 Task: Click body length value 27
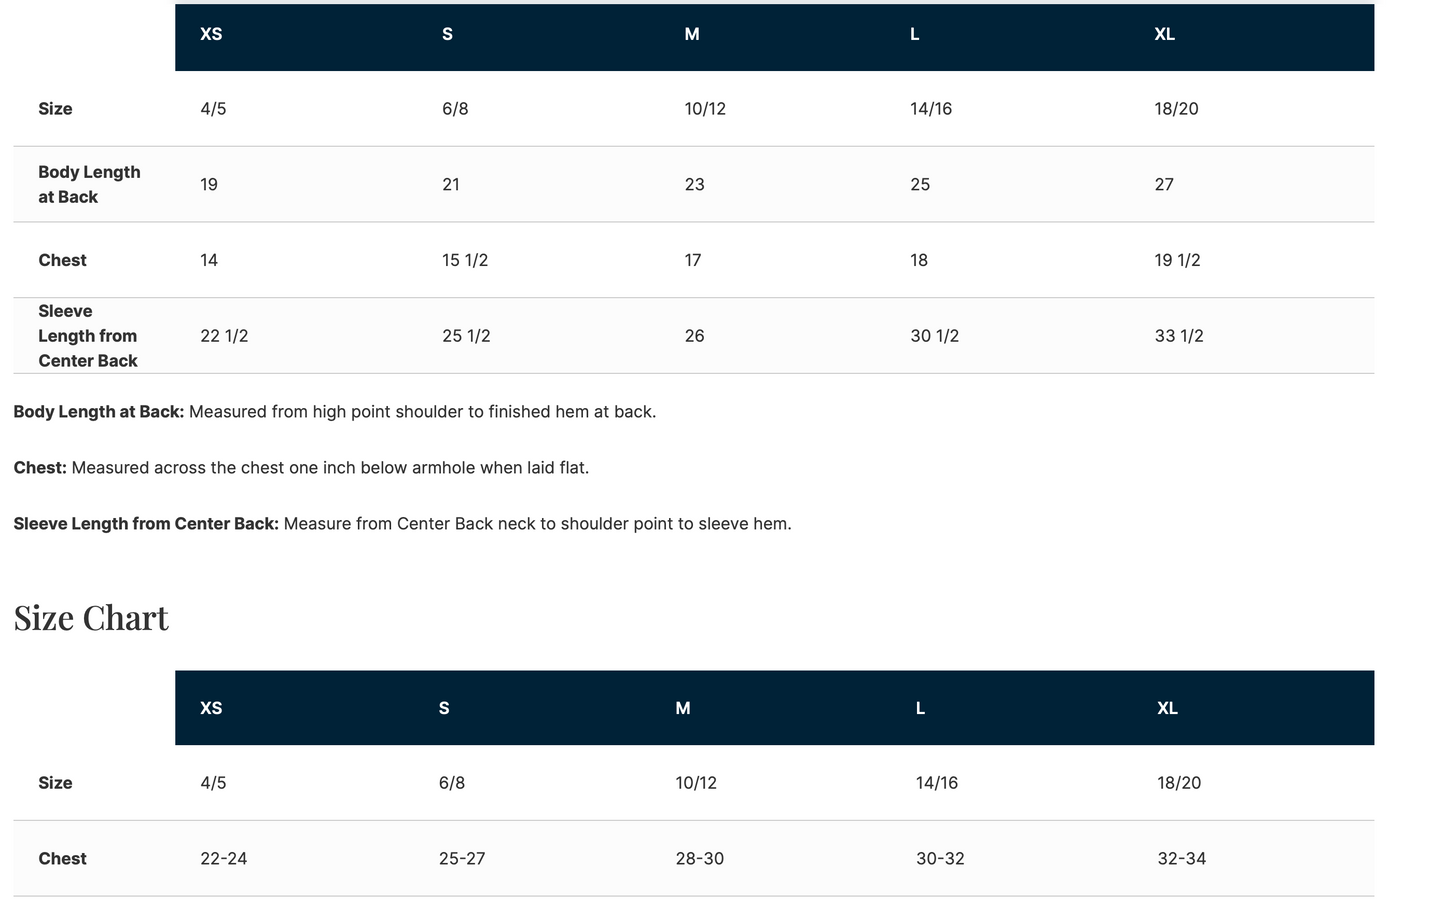pyautogui.click(x=1164, y=185)
